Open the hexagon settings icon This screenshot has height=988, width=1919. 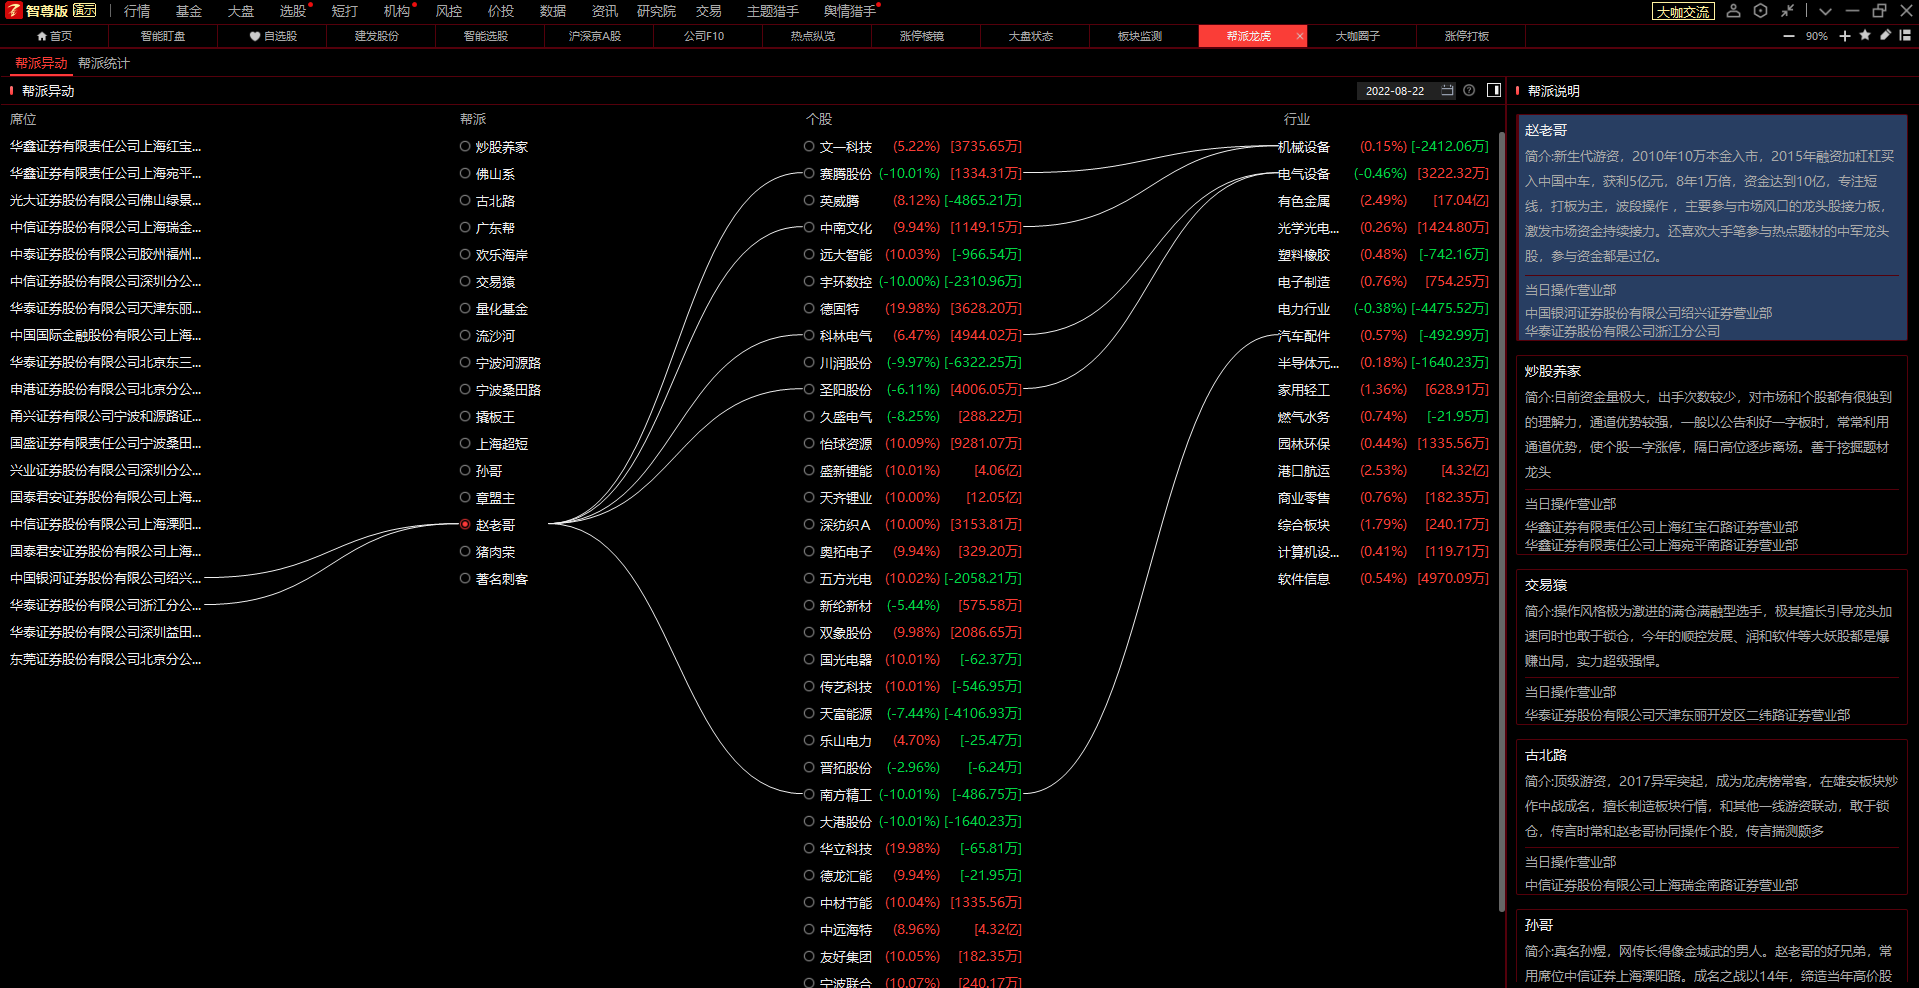[x=1761, y=11]
